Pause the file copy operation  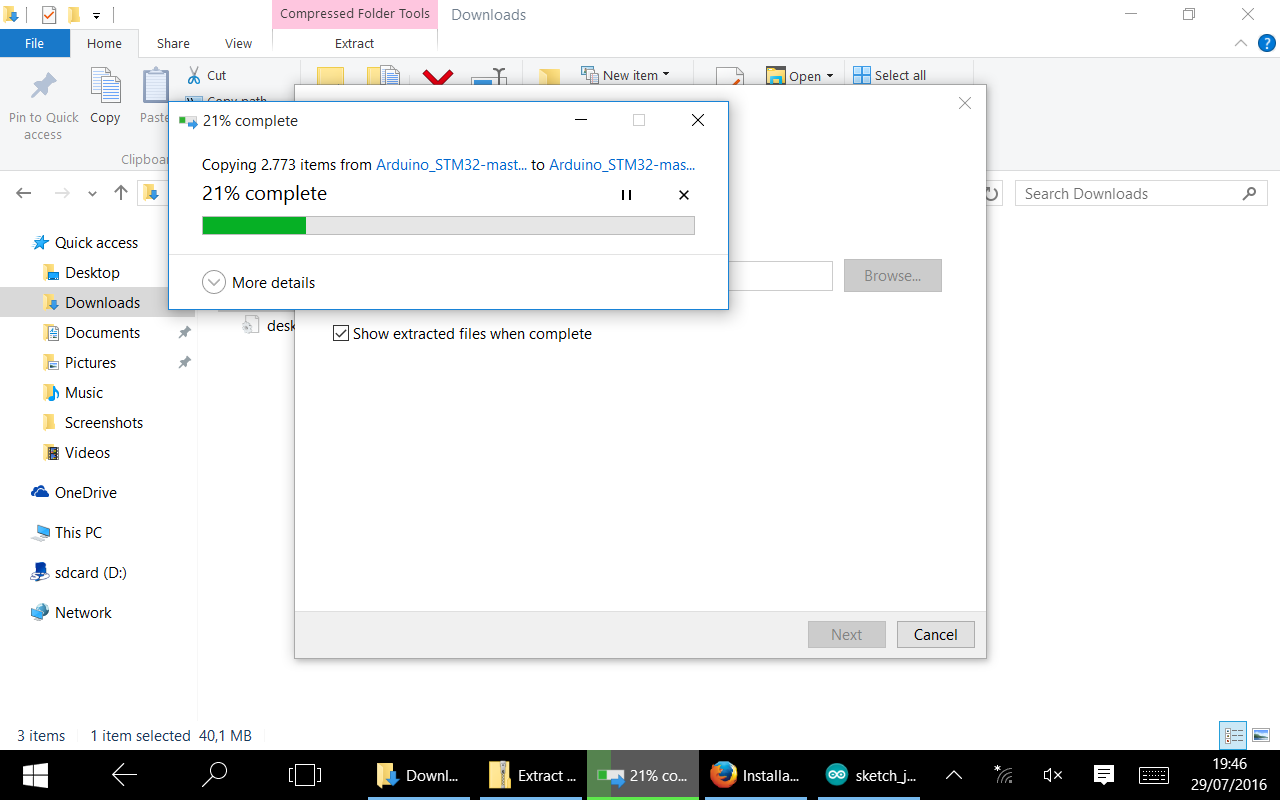tap(626, 195)
